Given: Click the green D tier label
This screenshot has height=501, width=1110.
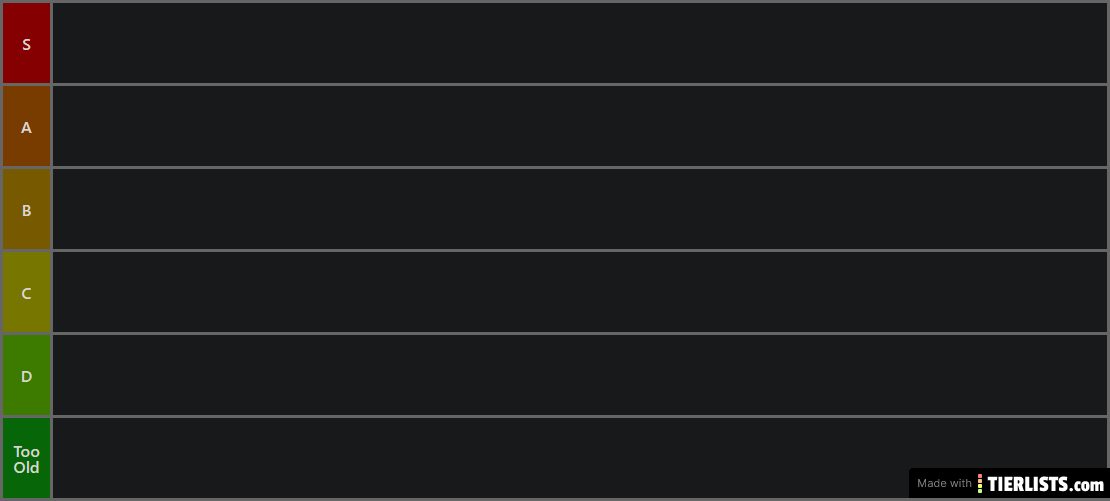Looking at the screenshot, I should [x=26, y=376].
